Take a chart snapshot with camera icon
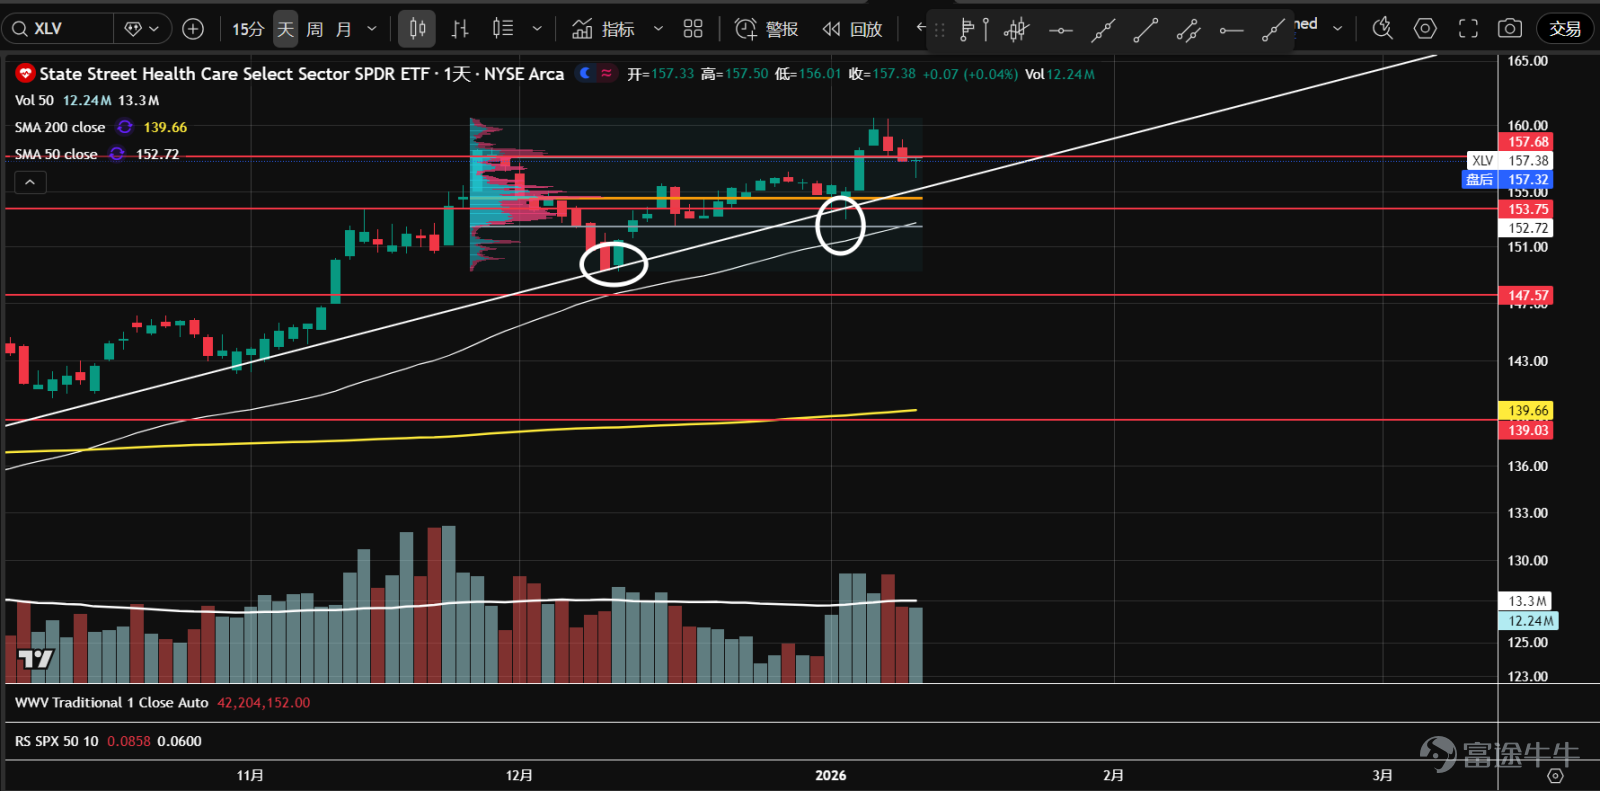 pos(1510,29)
